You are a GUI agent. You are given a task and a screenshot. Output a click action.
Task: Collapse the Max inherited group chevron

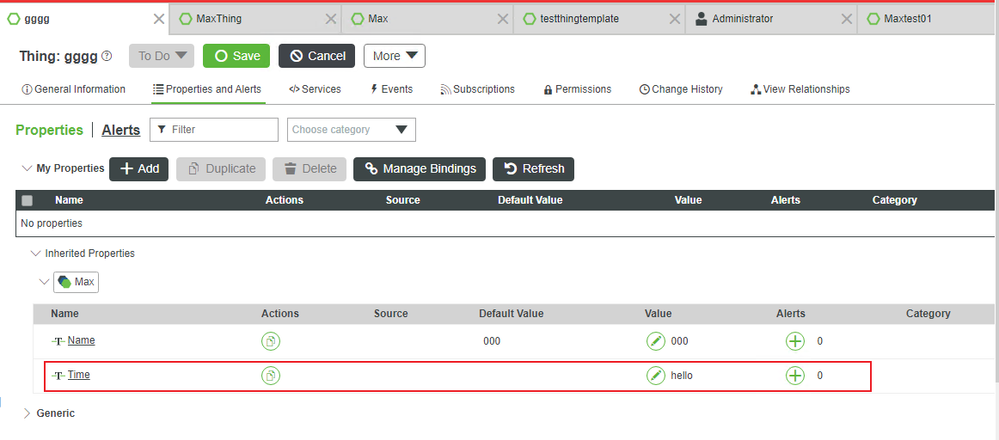pos(44,282)
